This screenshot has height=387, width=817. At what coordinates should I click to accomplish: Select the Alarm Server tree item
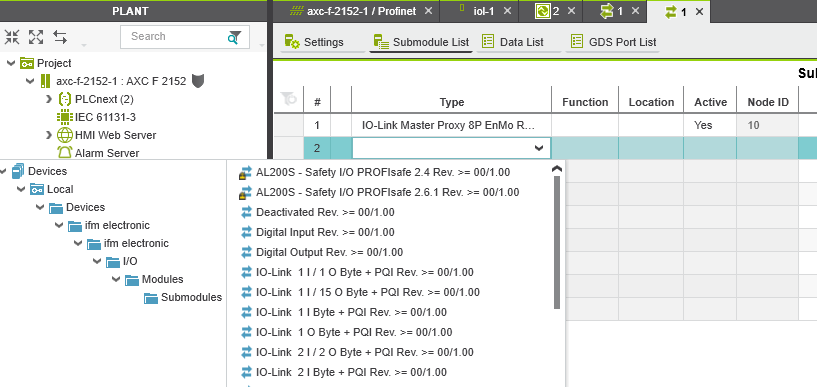pyautogui.click(x=107, y=153)
